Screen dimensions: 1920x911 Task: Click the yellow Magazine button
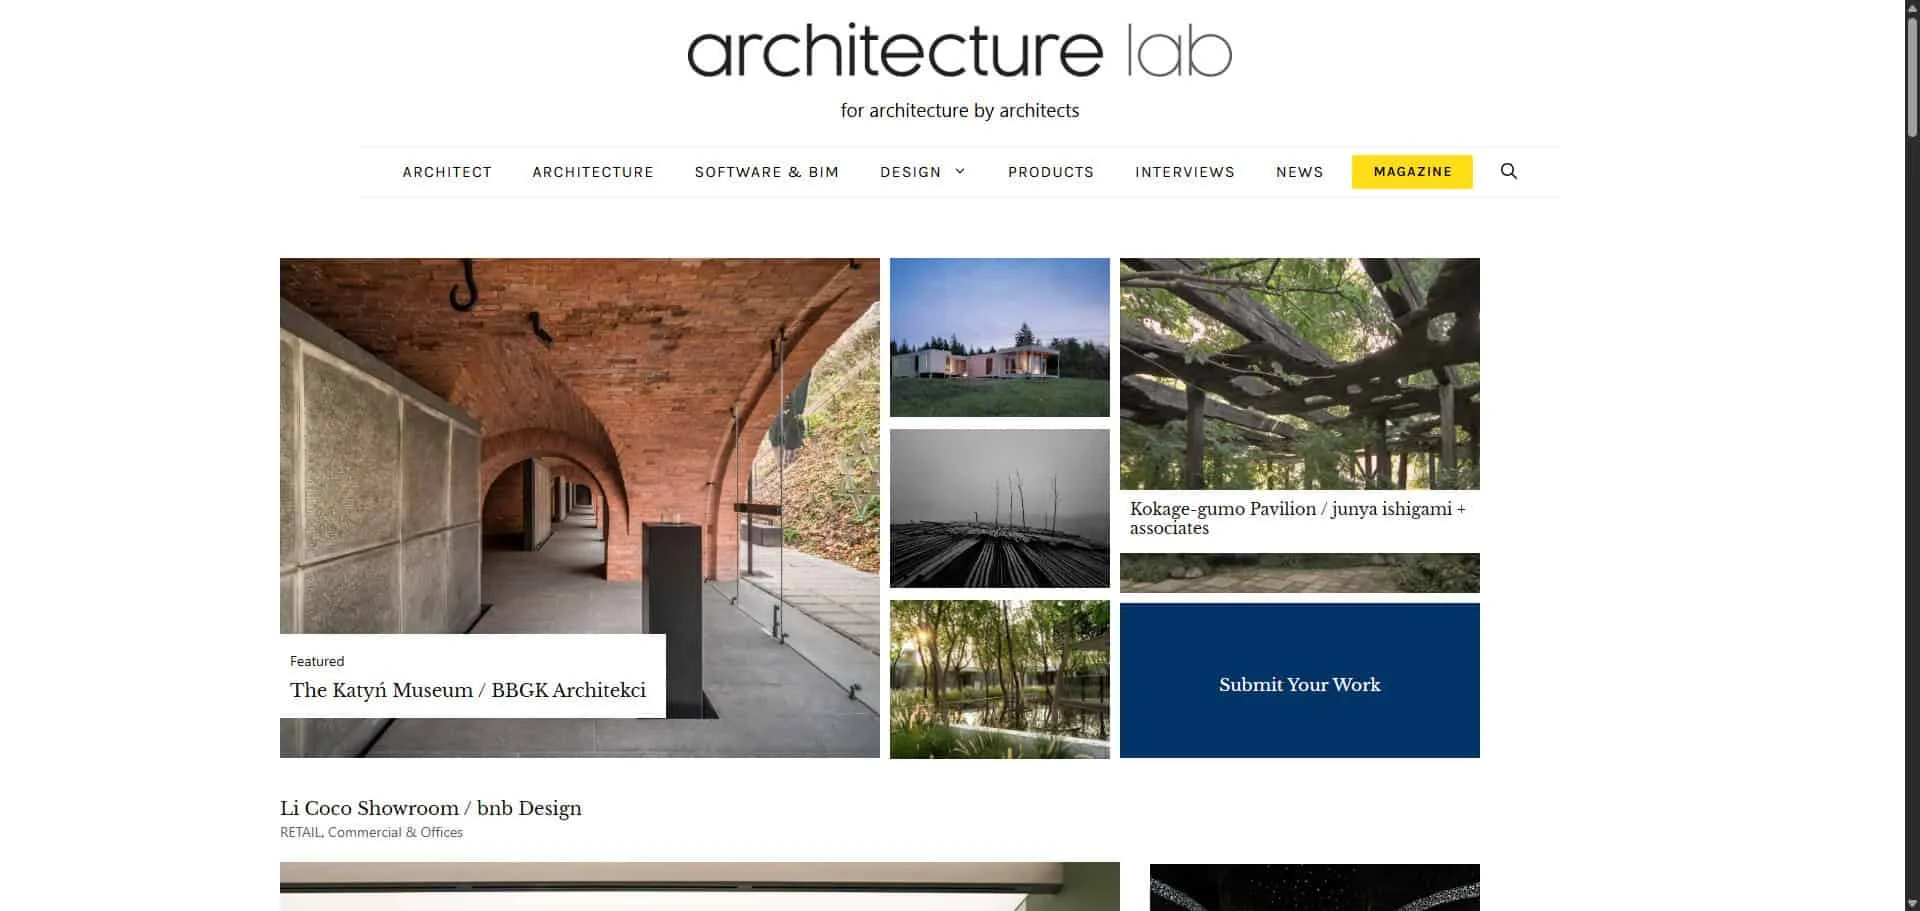1412,172
